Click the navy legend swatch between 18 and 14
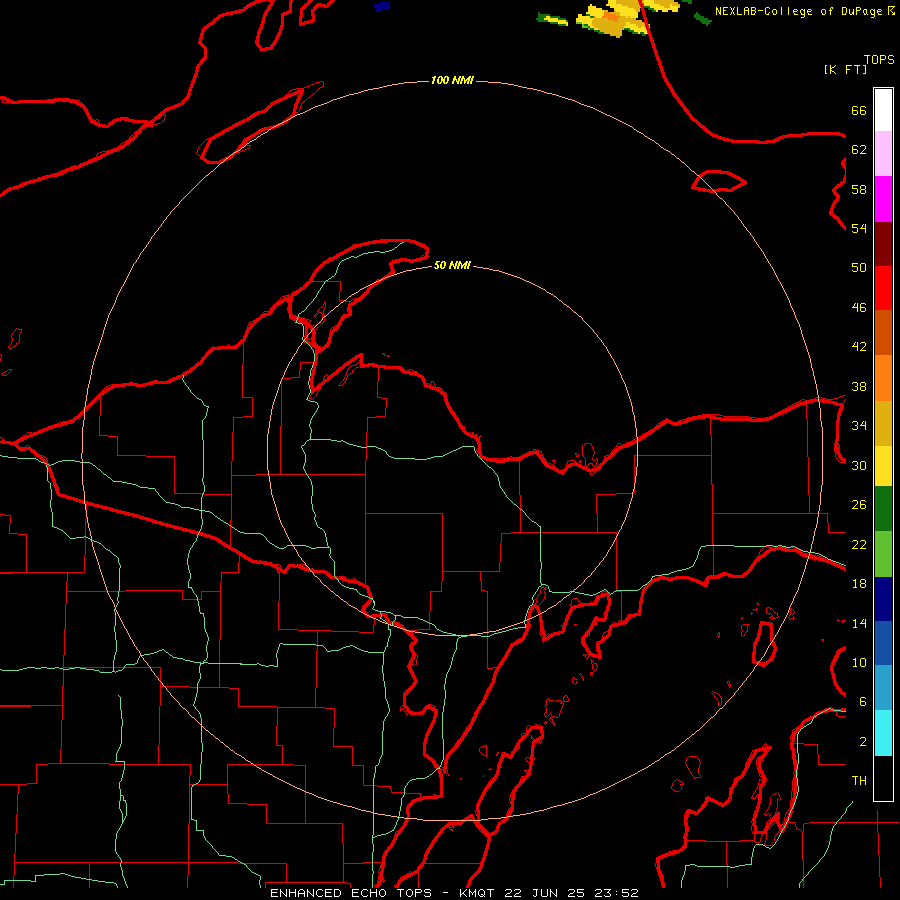The image size is (900, 900). 883,599
